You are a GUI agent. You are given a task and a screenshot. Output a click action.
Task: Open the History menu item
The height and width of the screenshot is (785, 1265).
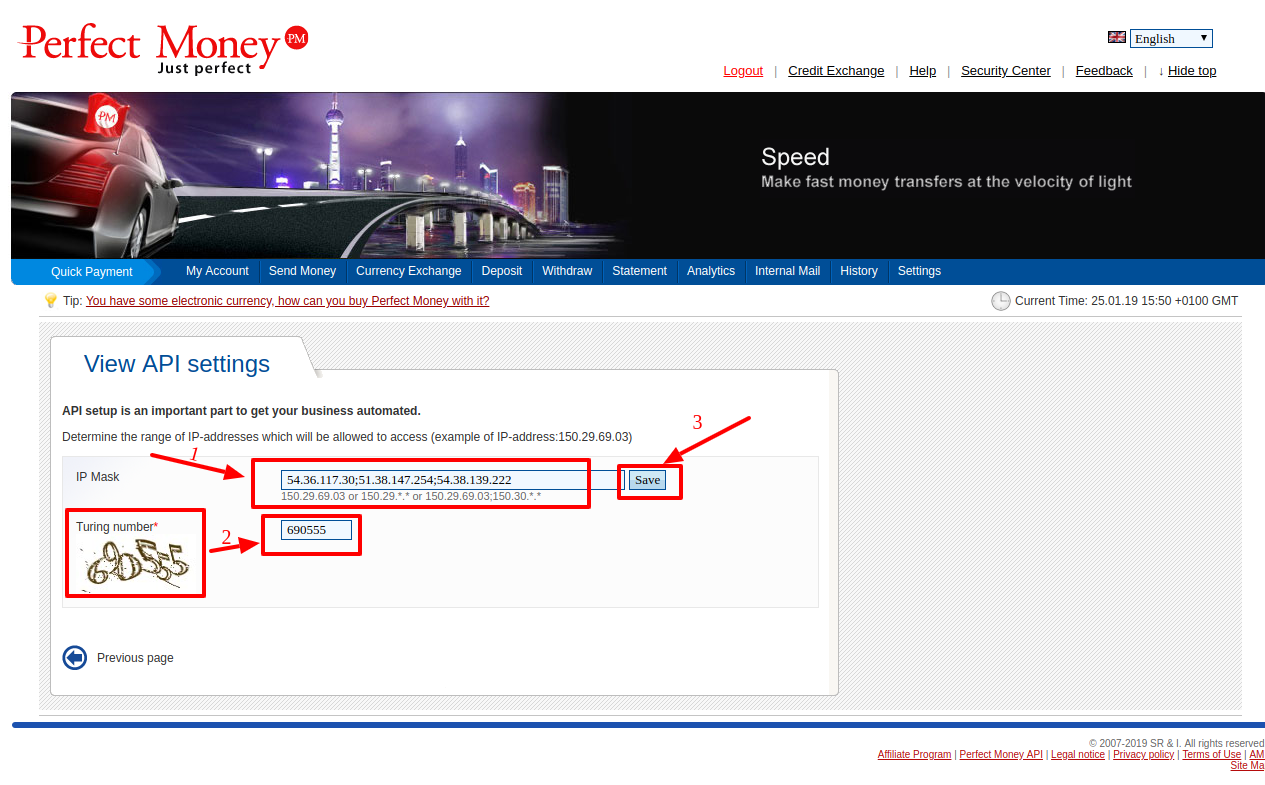click(x=859, y=271)
